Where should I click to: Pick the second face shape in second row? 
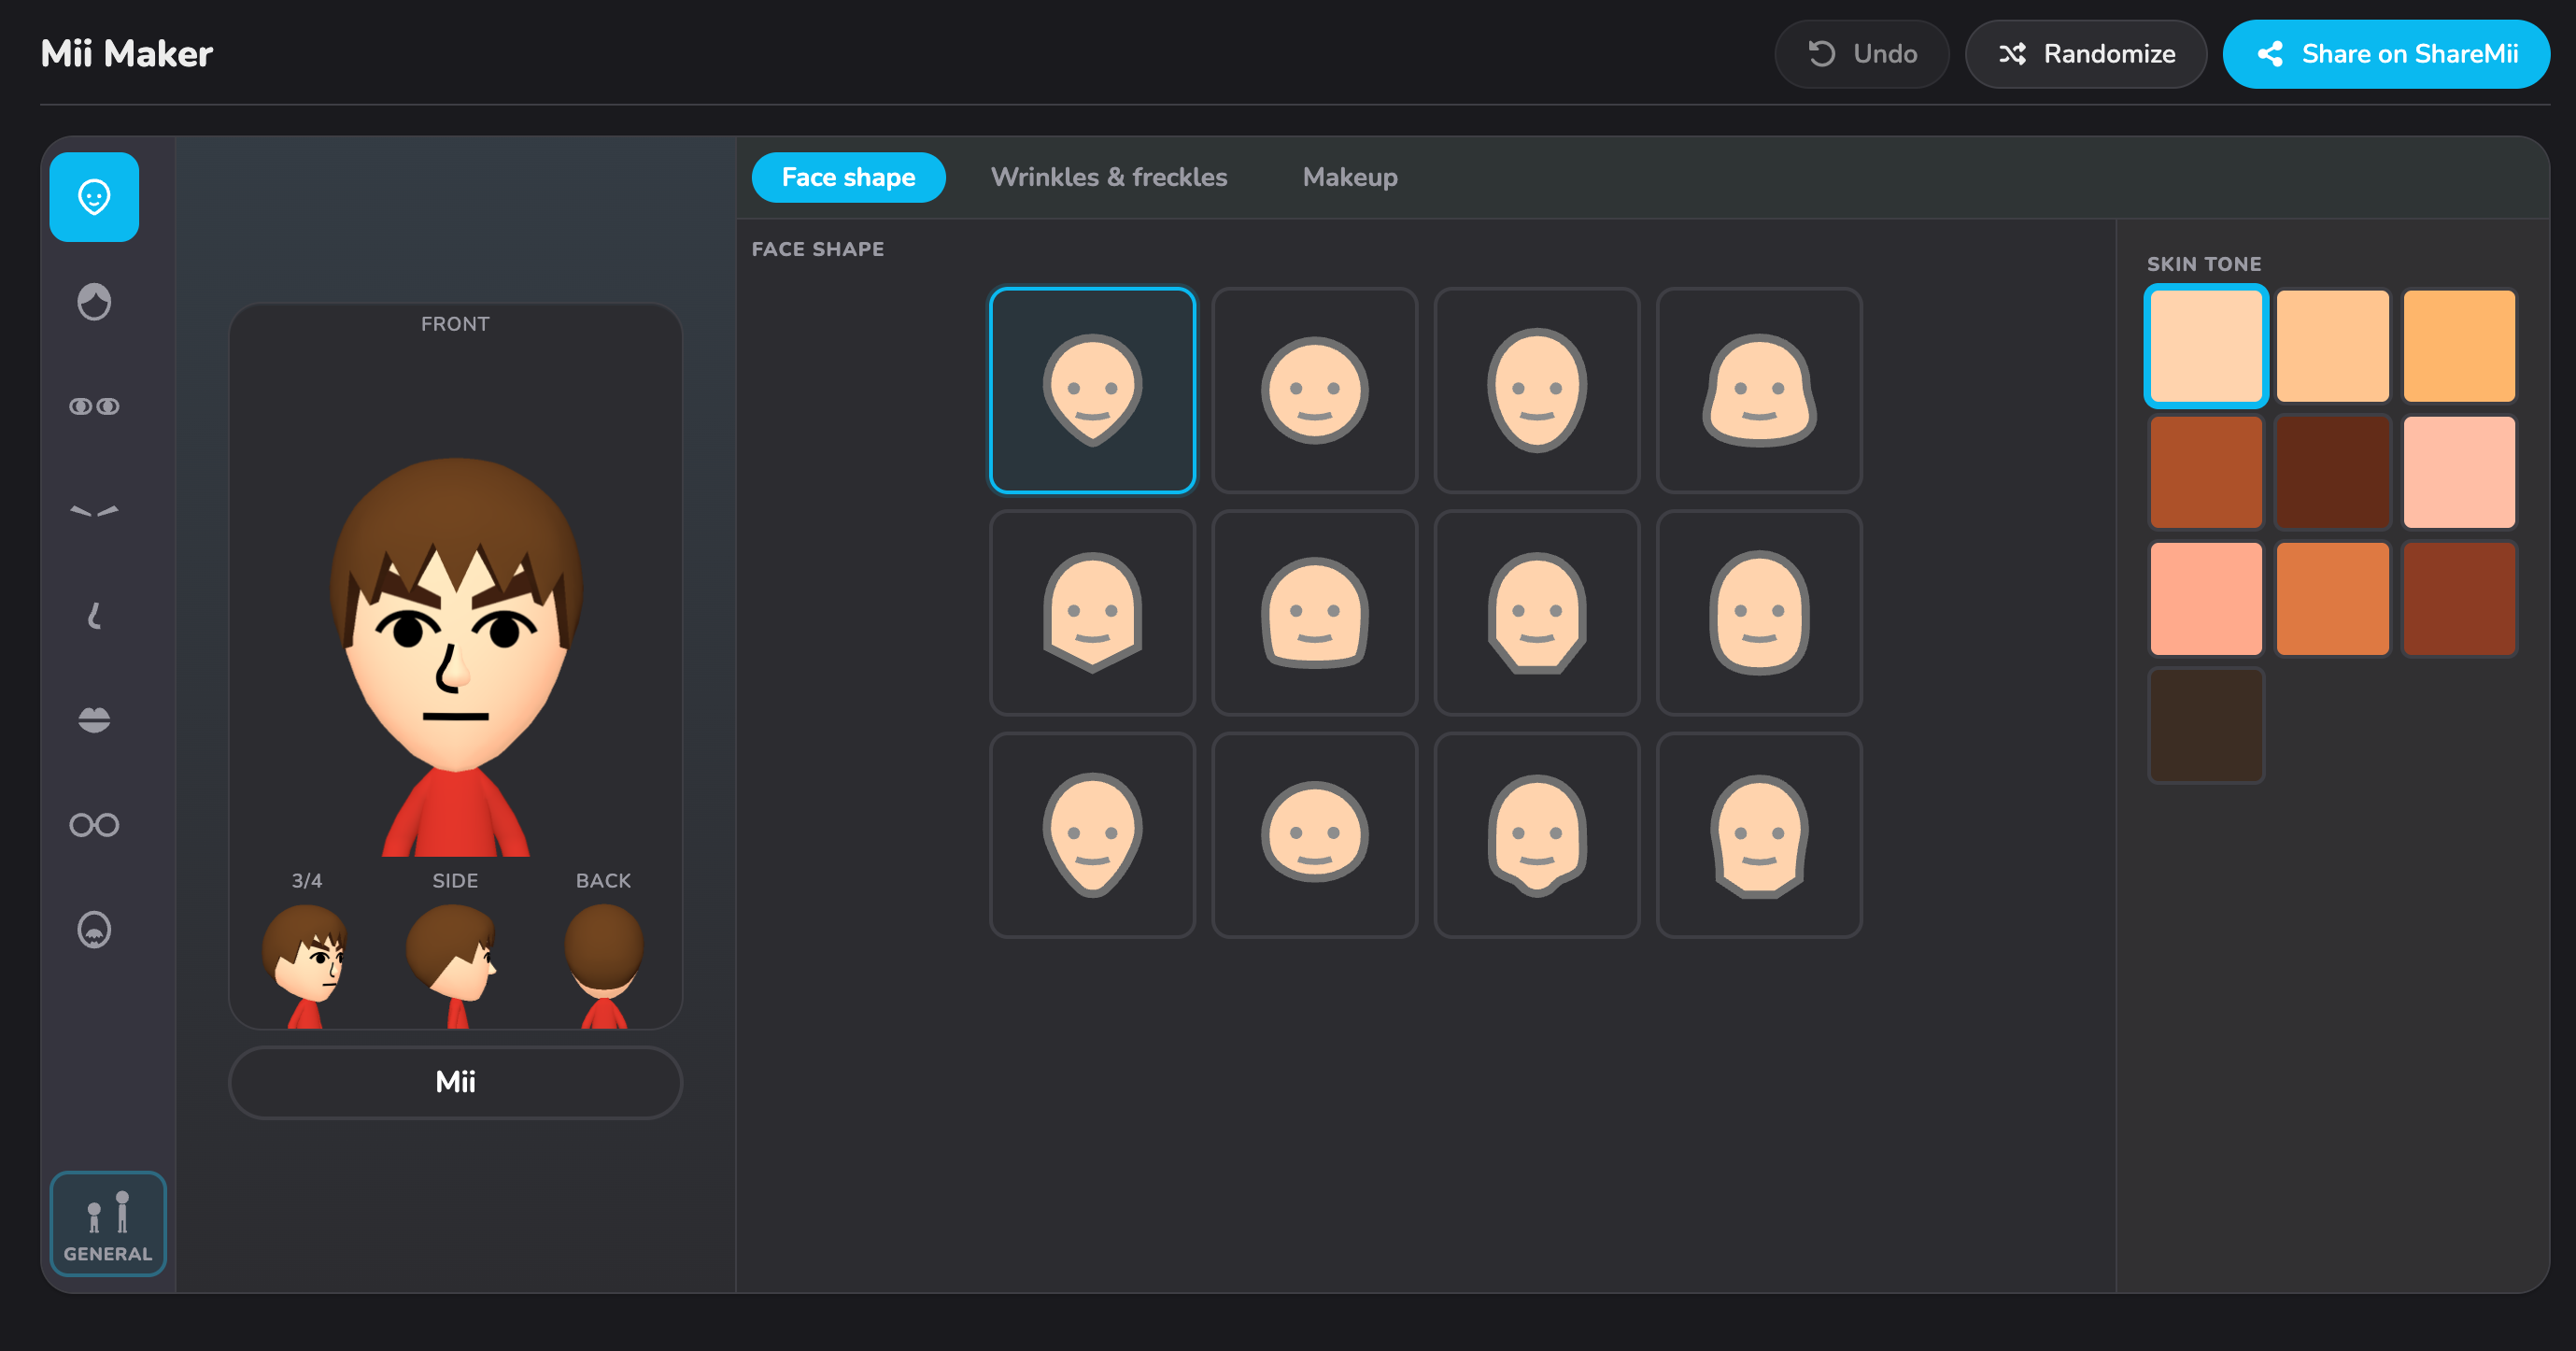tap(1314, 613)
